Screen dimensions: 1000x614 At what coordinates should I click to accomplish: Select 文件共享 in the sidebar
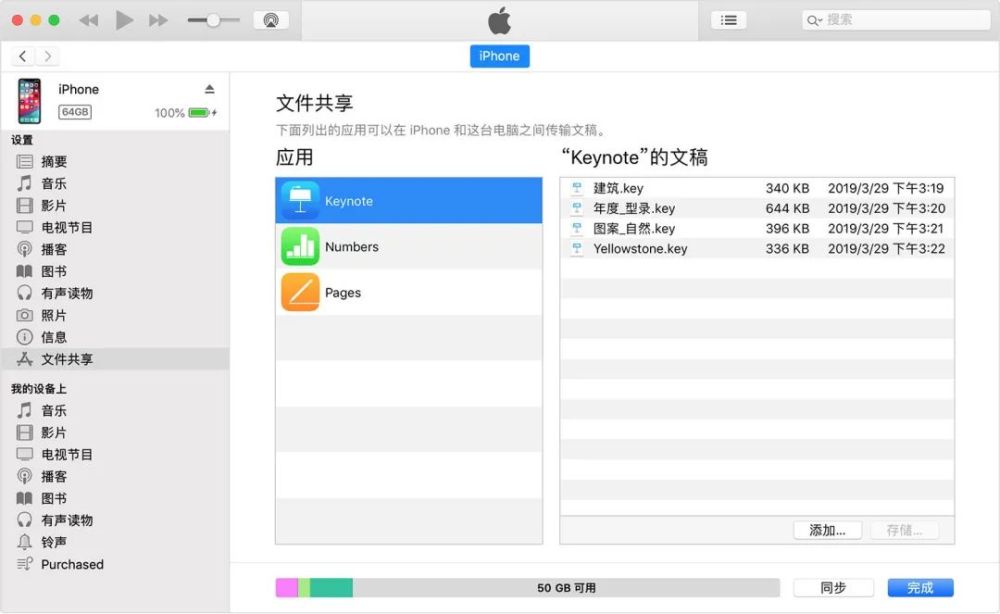[x=115, y=359]
